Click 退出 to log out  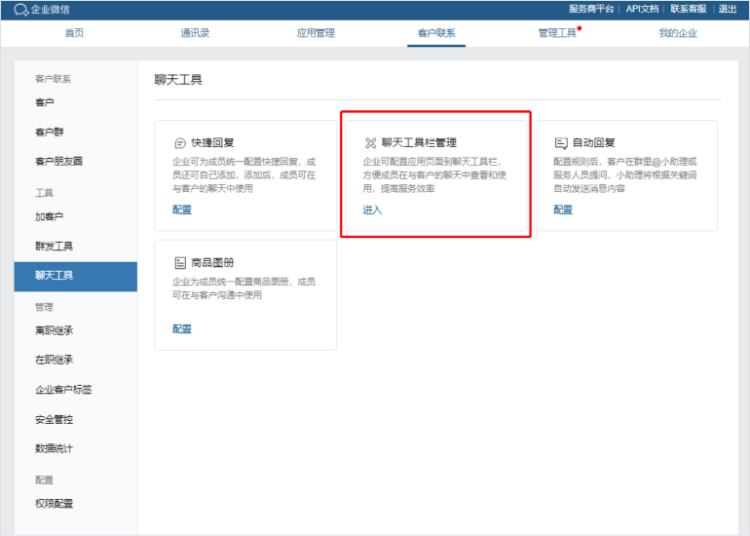(x=727, y=9)
